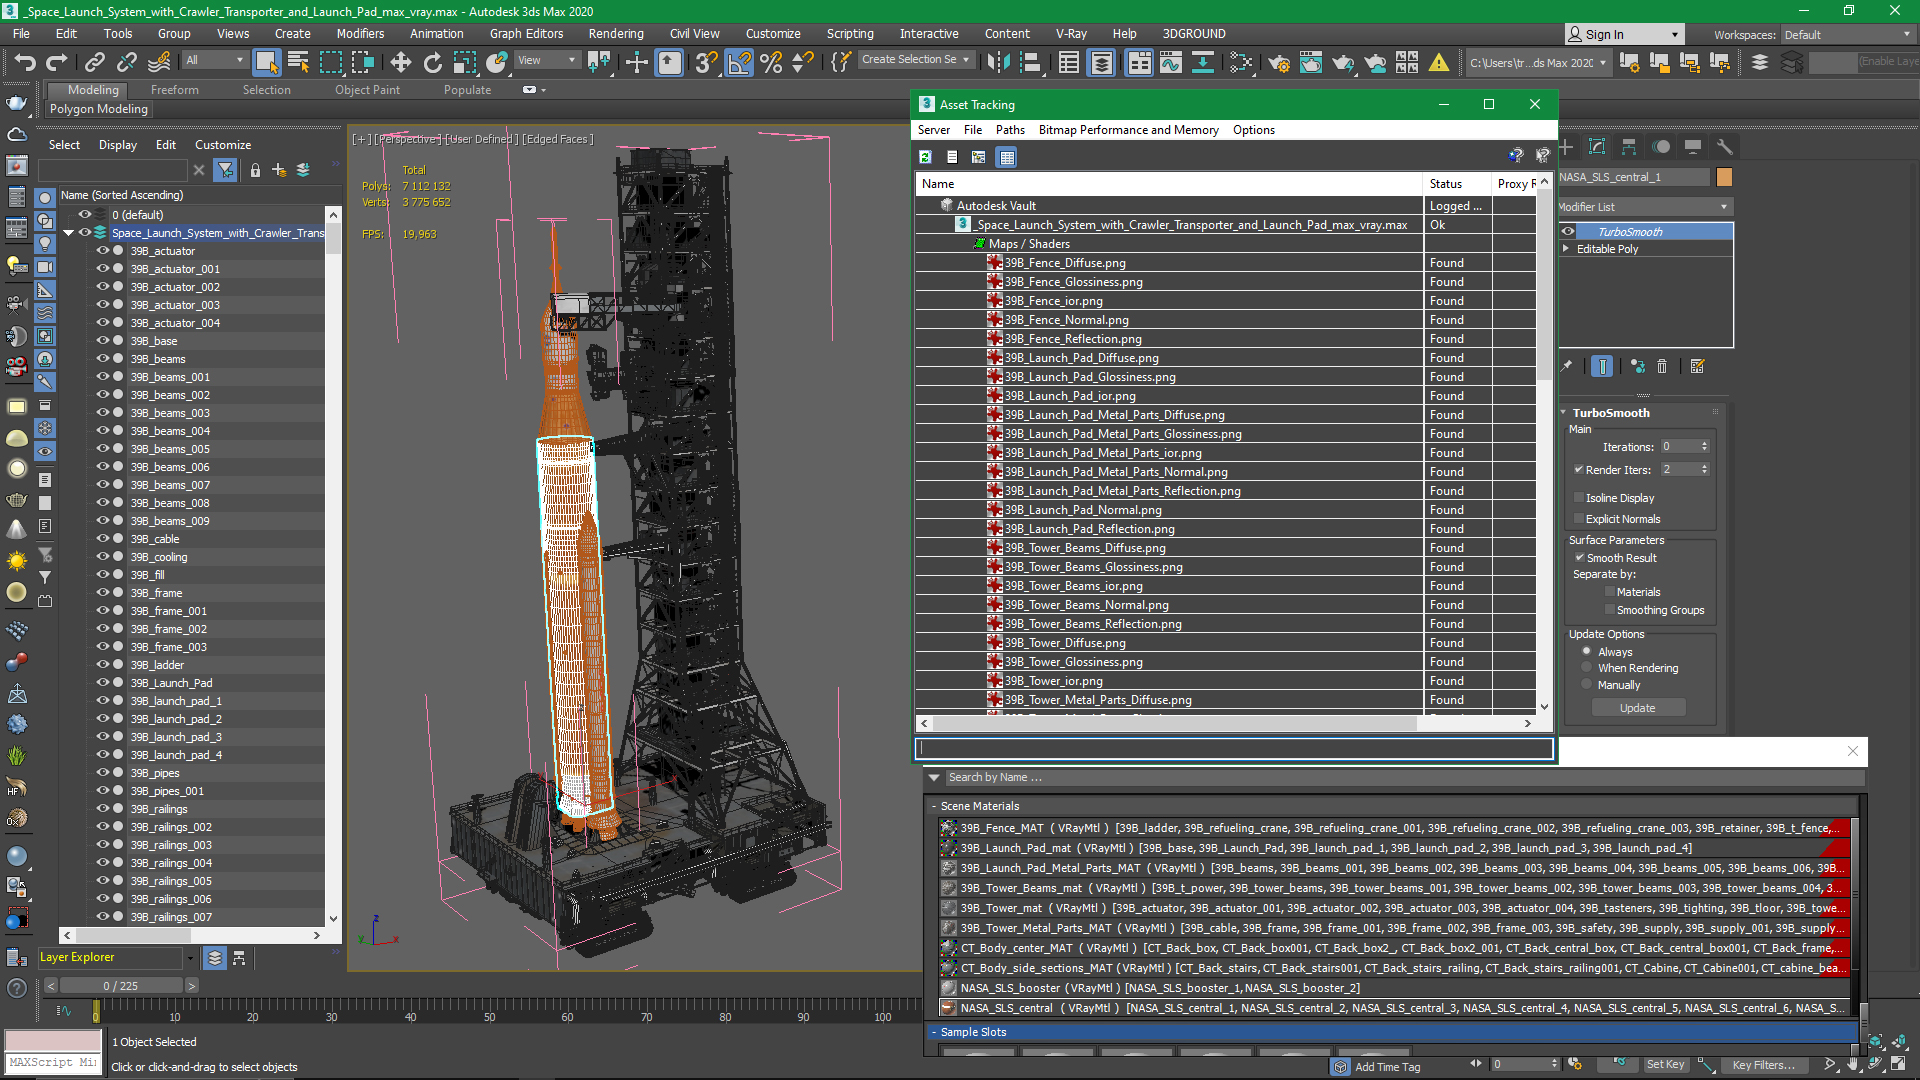Viewport: 1920px width, 1080px height.
Task: Open the selection filter All dropdown
Action: (214, 60)
